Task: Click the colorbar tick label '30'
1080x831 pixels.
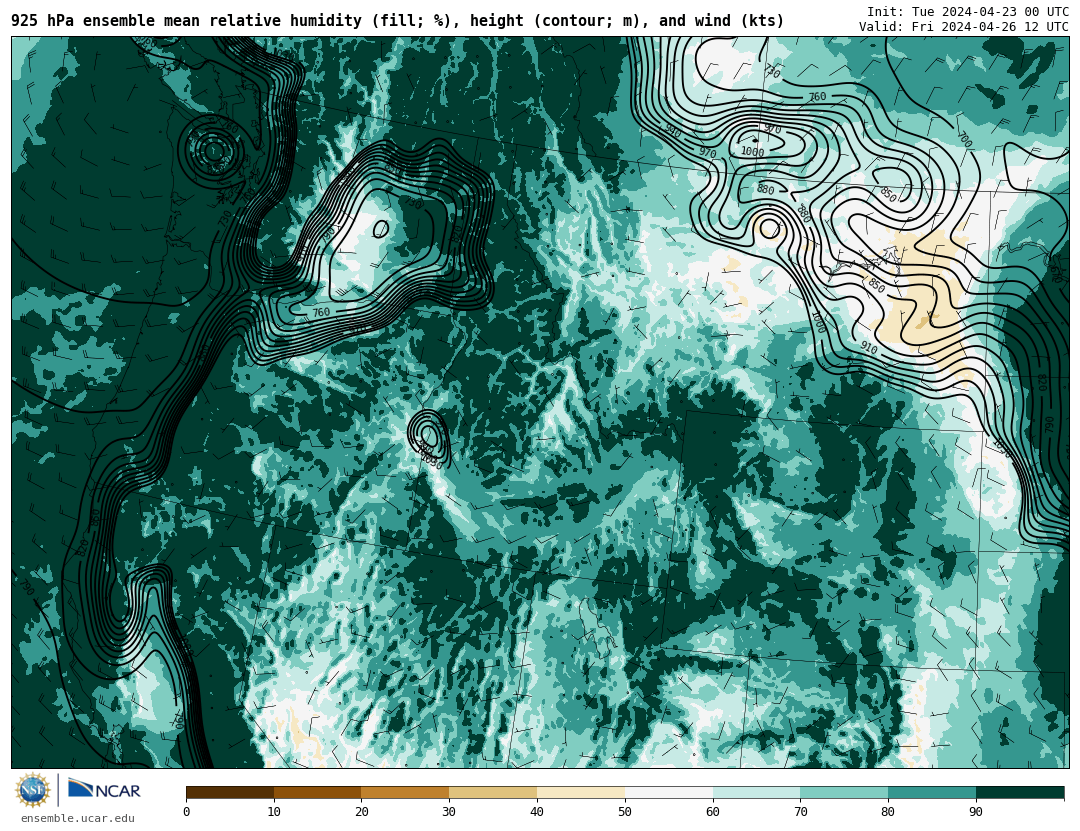Action: (449, 812)
